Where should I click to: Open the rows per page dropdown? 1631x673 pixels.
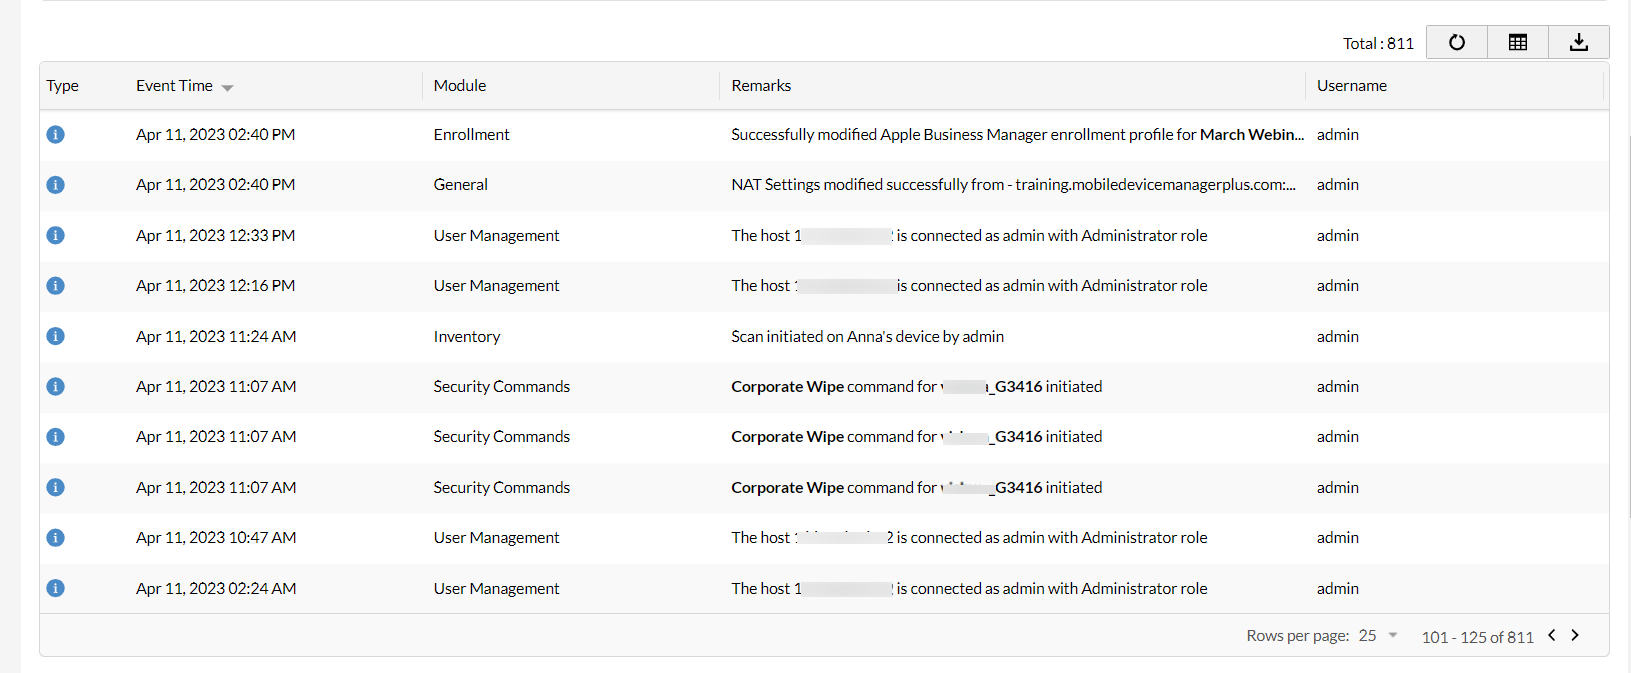[1378, 636]
